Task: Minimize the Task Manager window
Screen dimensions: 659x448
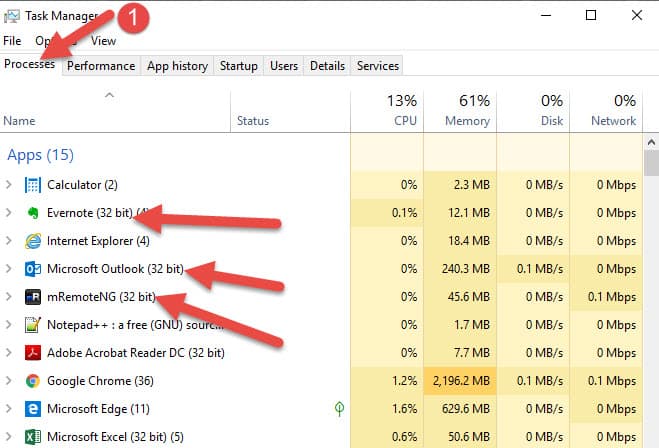Action: 546,16
